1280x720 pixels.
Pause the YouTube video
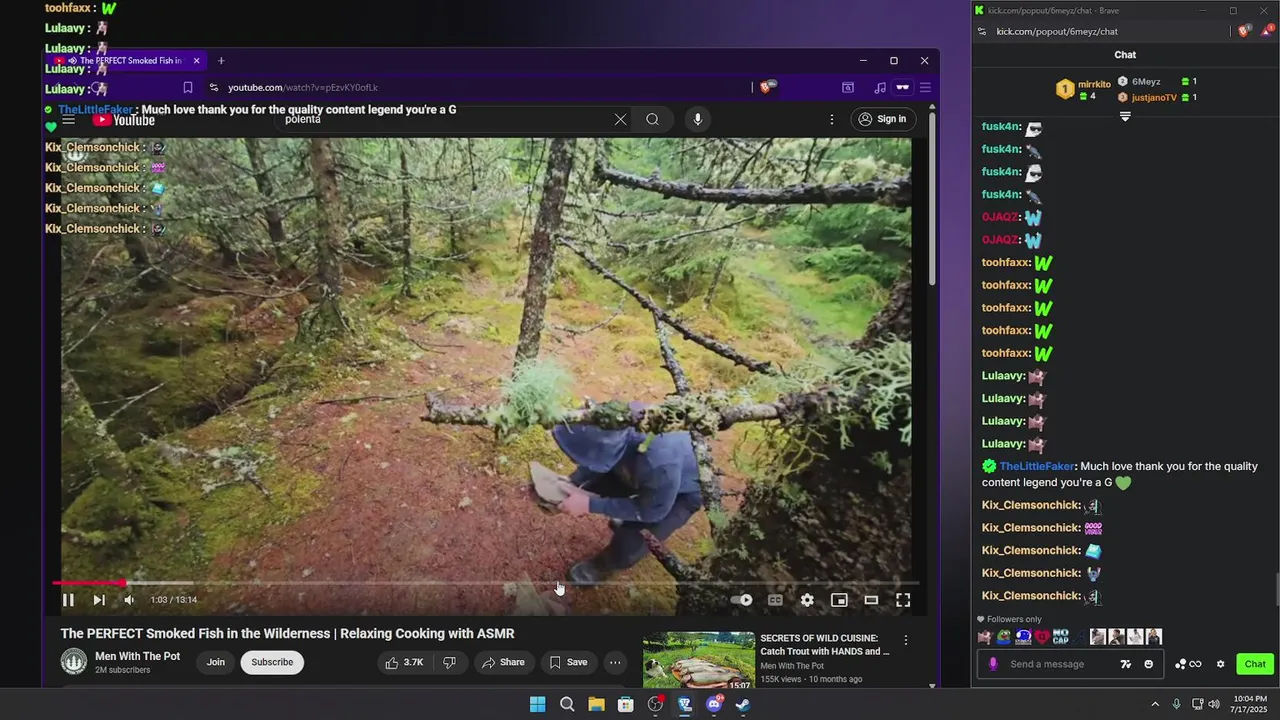68,600
